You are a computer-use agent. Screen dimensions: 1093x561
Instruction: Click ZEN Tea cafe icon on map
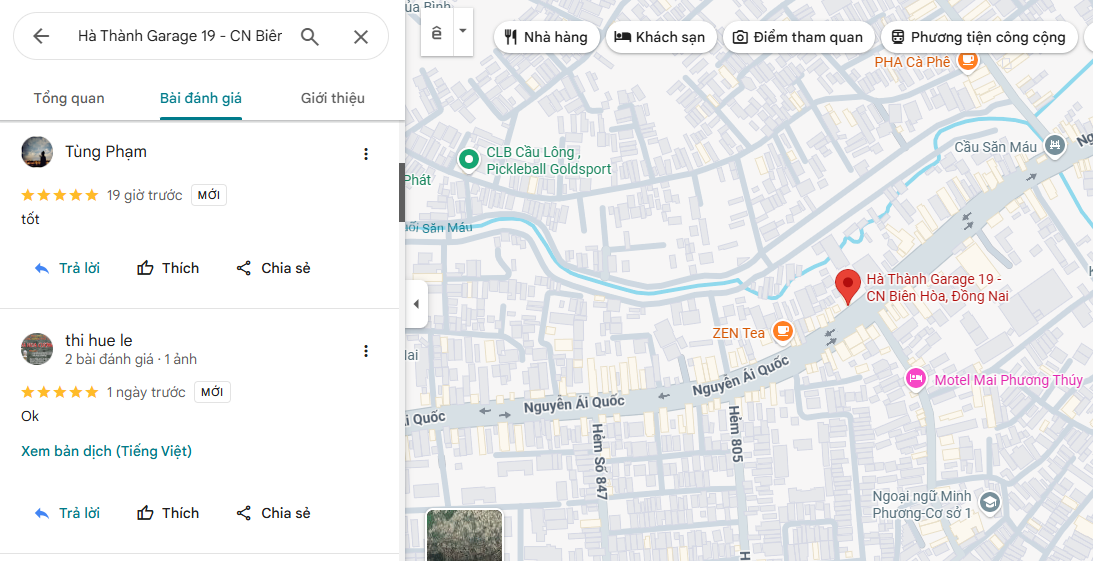[784, 332]
